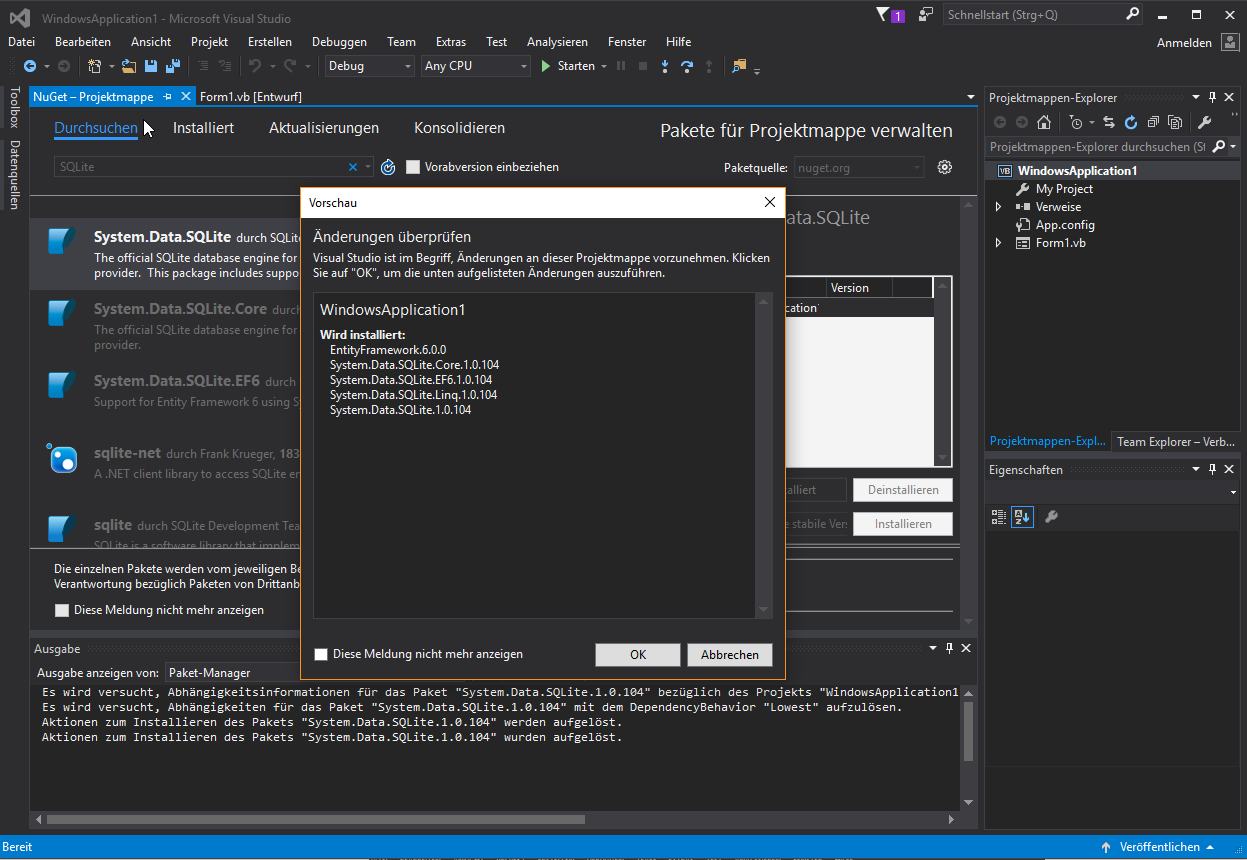Open NuGet settings gear icon
The image size is (1247, 860).
(944, 167)
